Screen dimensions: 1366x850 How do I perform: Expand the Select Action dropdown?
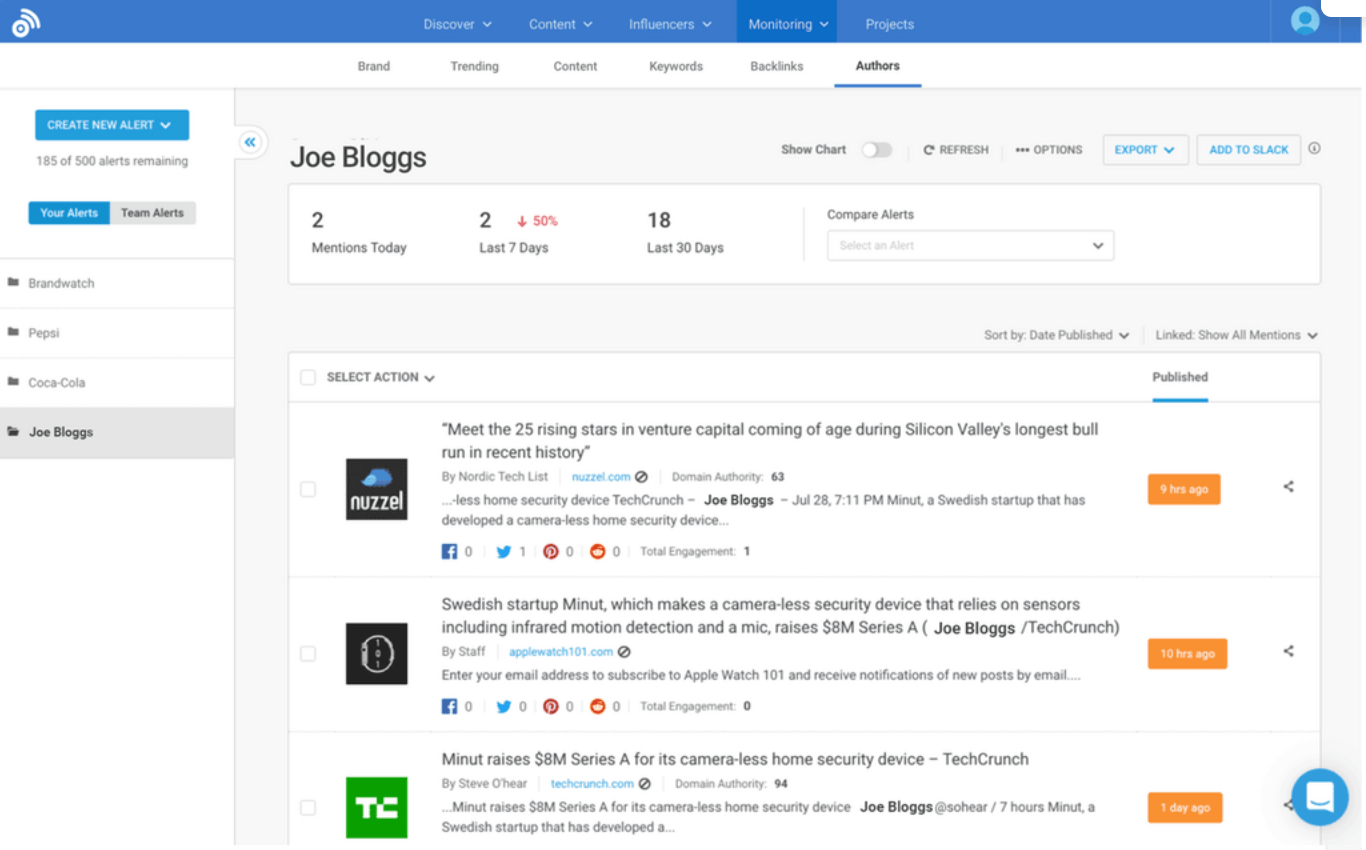(x=380, y=378)
